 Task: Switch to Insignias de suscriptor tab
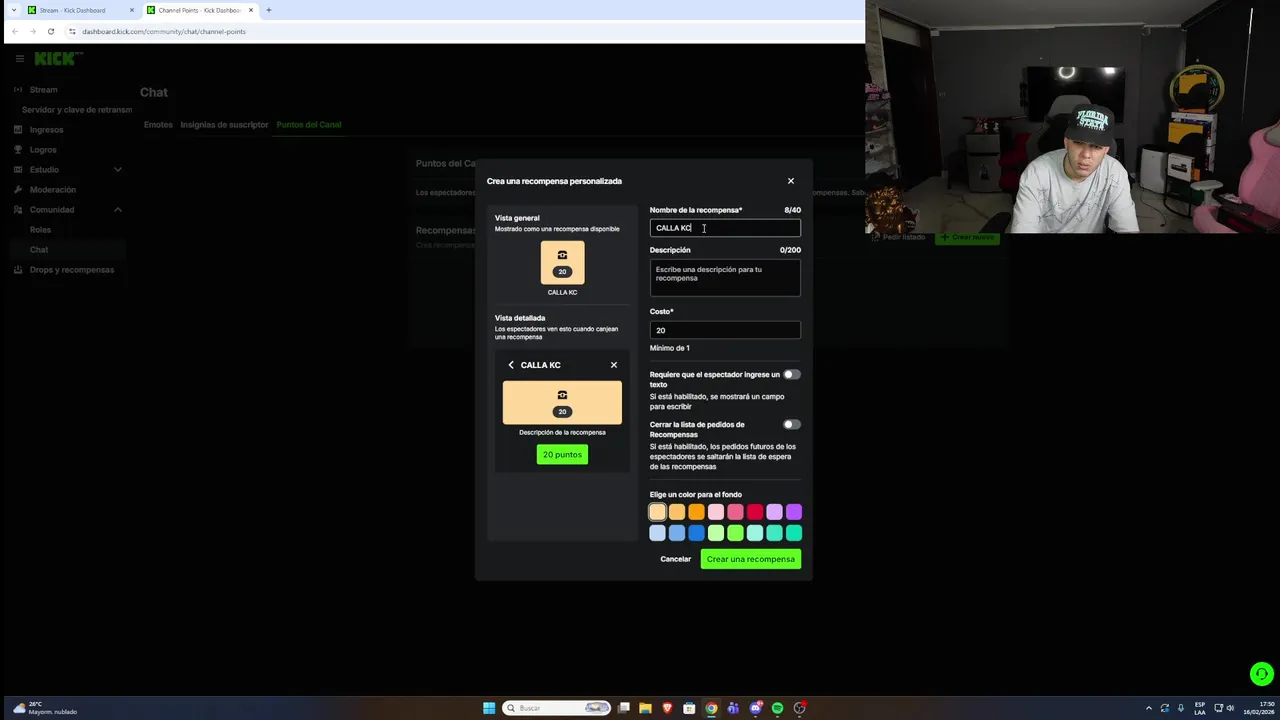pyautogui.click(x=224, y=125)
